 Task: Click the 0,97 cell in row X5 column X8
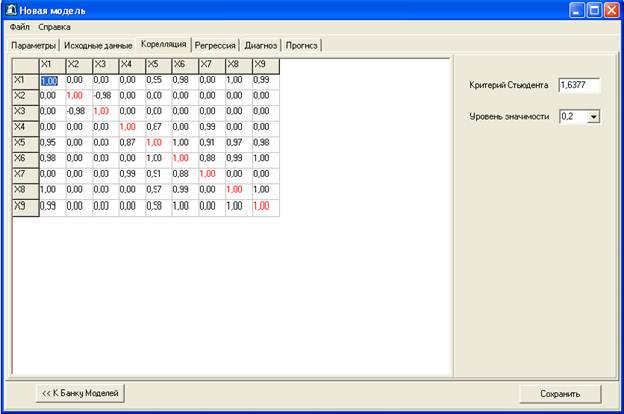[239, 144]
